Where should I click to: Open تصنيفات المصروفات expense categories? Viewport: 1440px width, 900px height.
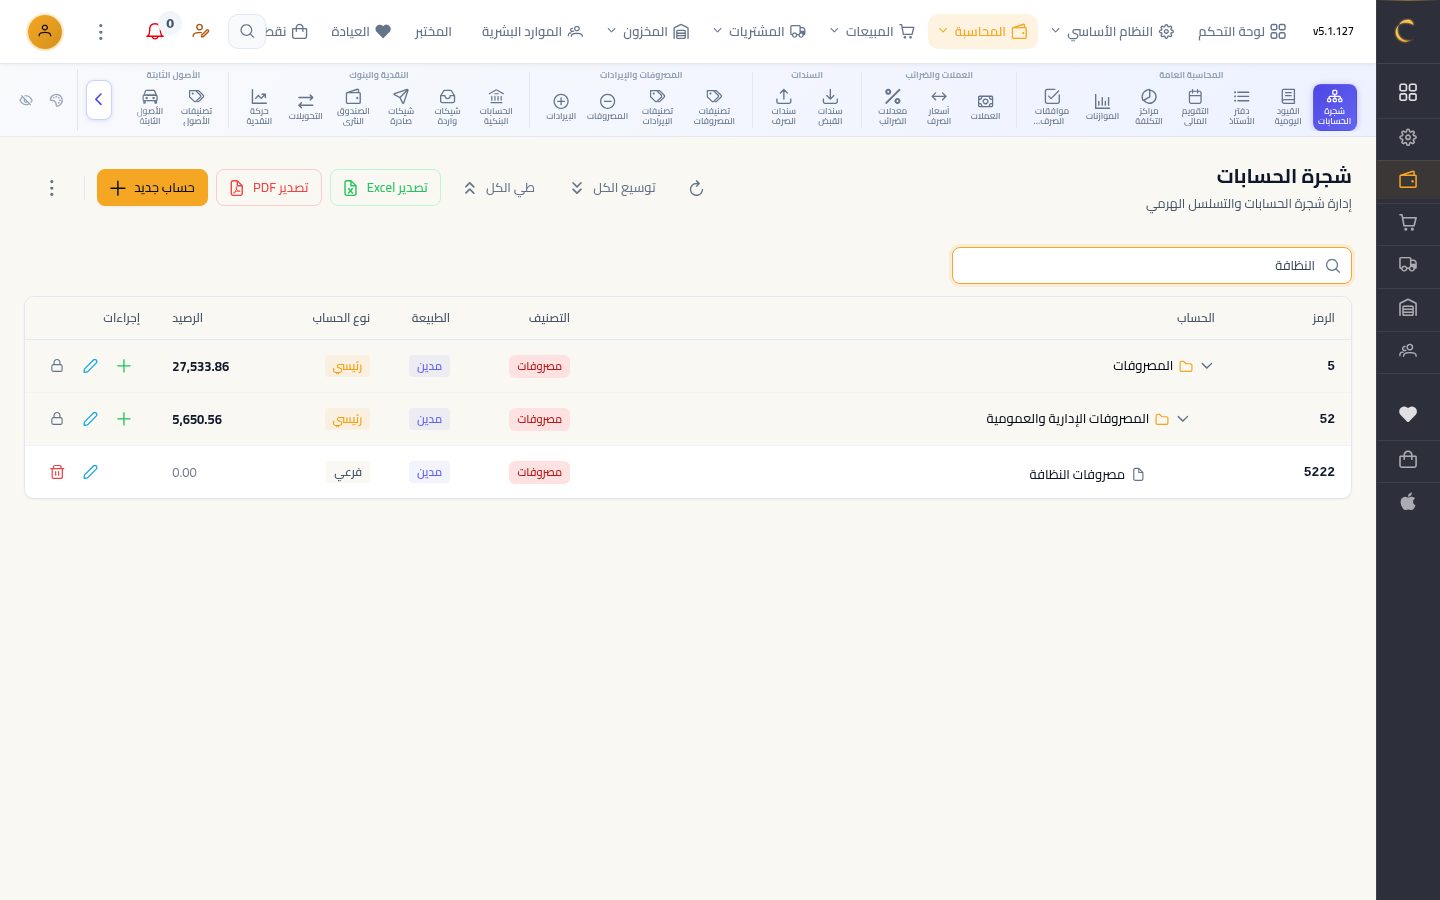coord(714,107)
